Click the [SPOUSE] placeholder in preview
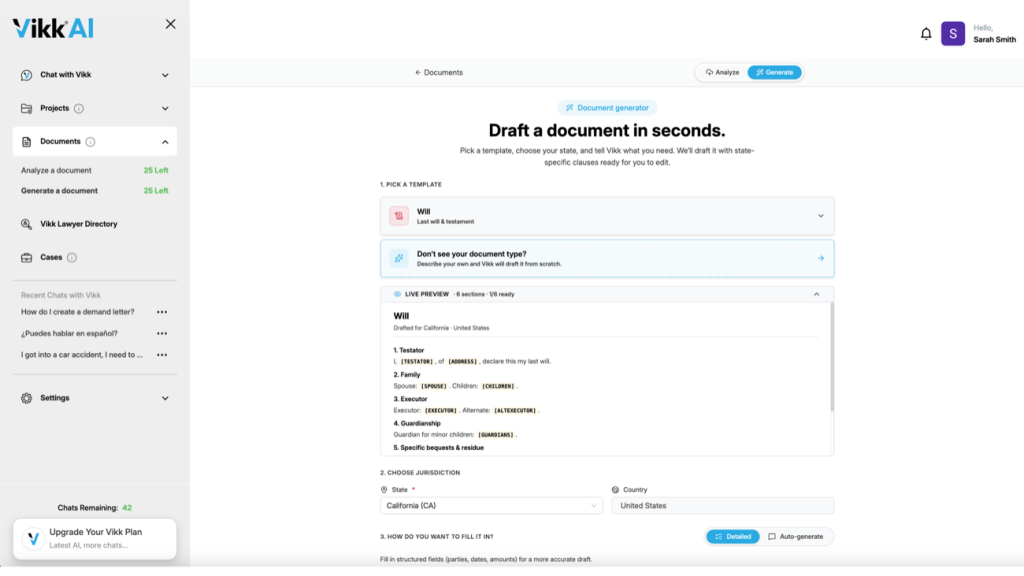The width and height of the screenshot is (1024, 576). tap(434, 387)
